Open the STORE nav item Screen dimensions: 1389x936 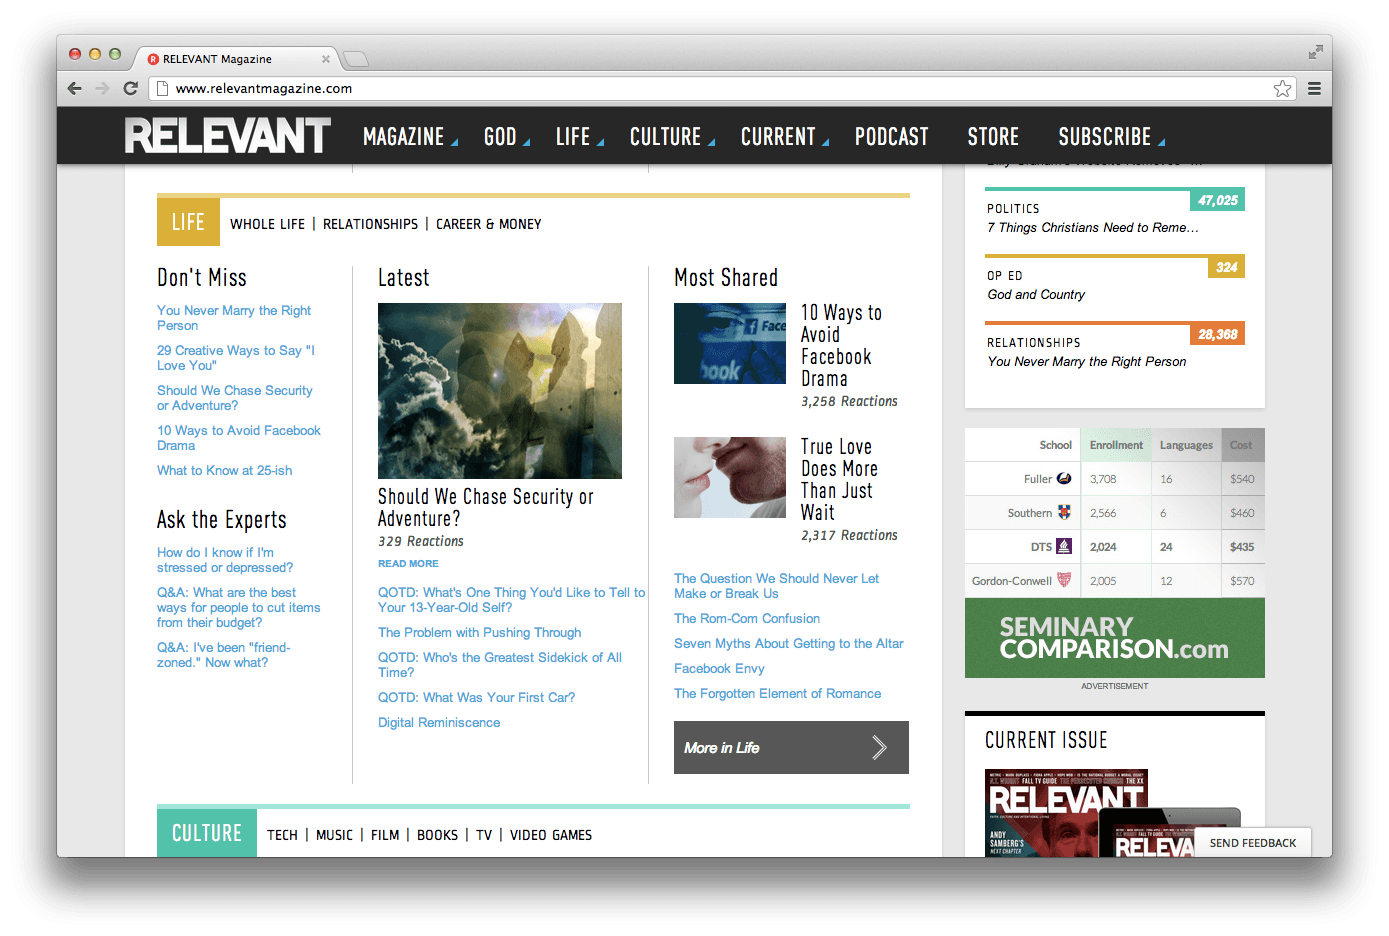pyautogui.click(x=993, y=137)
